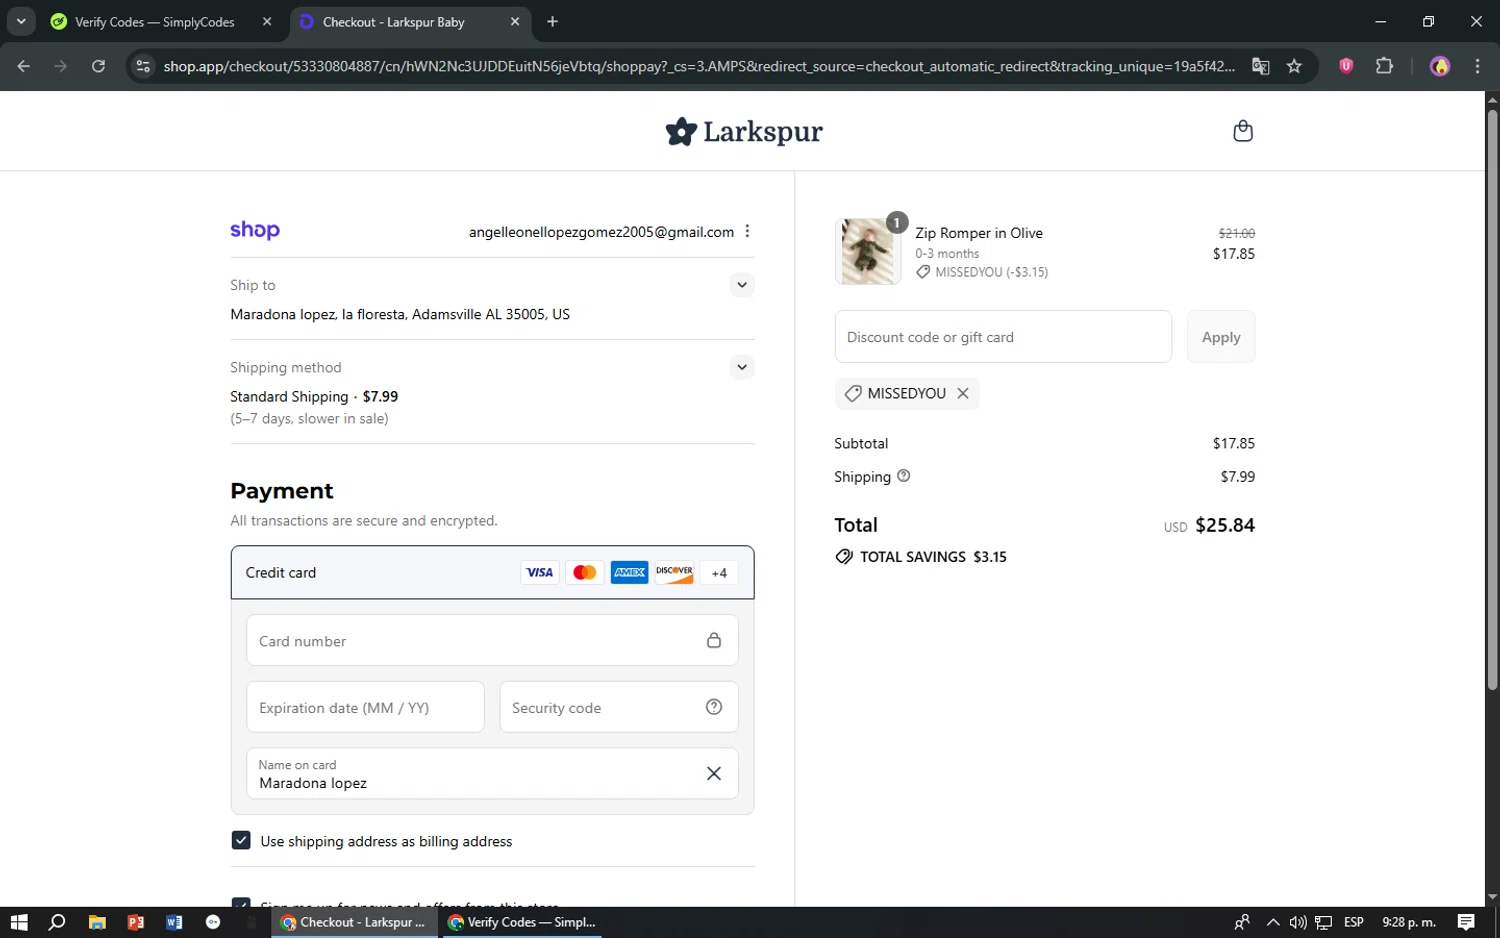Viewport: 1500px width, 938px height.
Task: View site information icon in address bar
Action: [x=143, y=66]
